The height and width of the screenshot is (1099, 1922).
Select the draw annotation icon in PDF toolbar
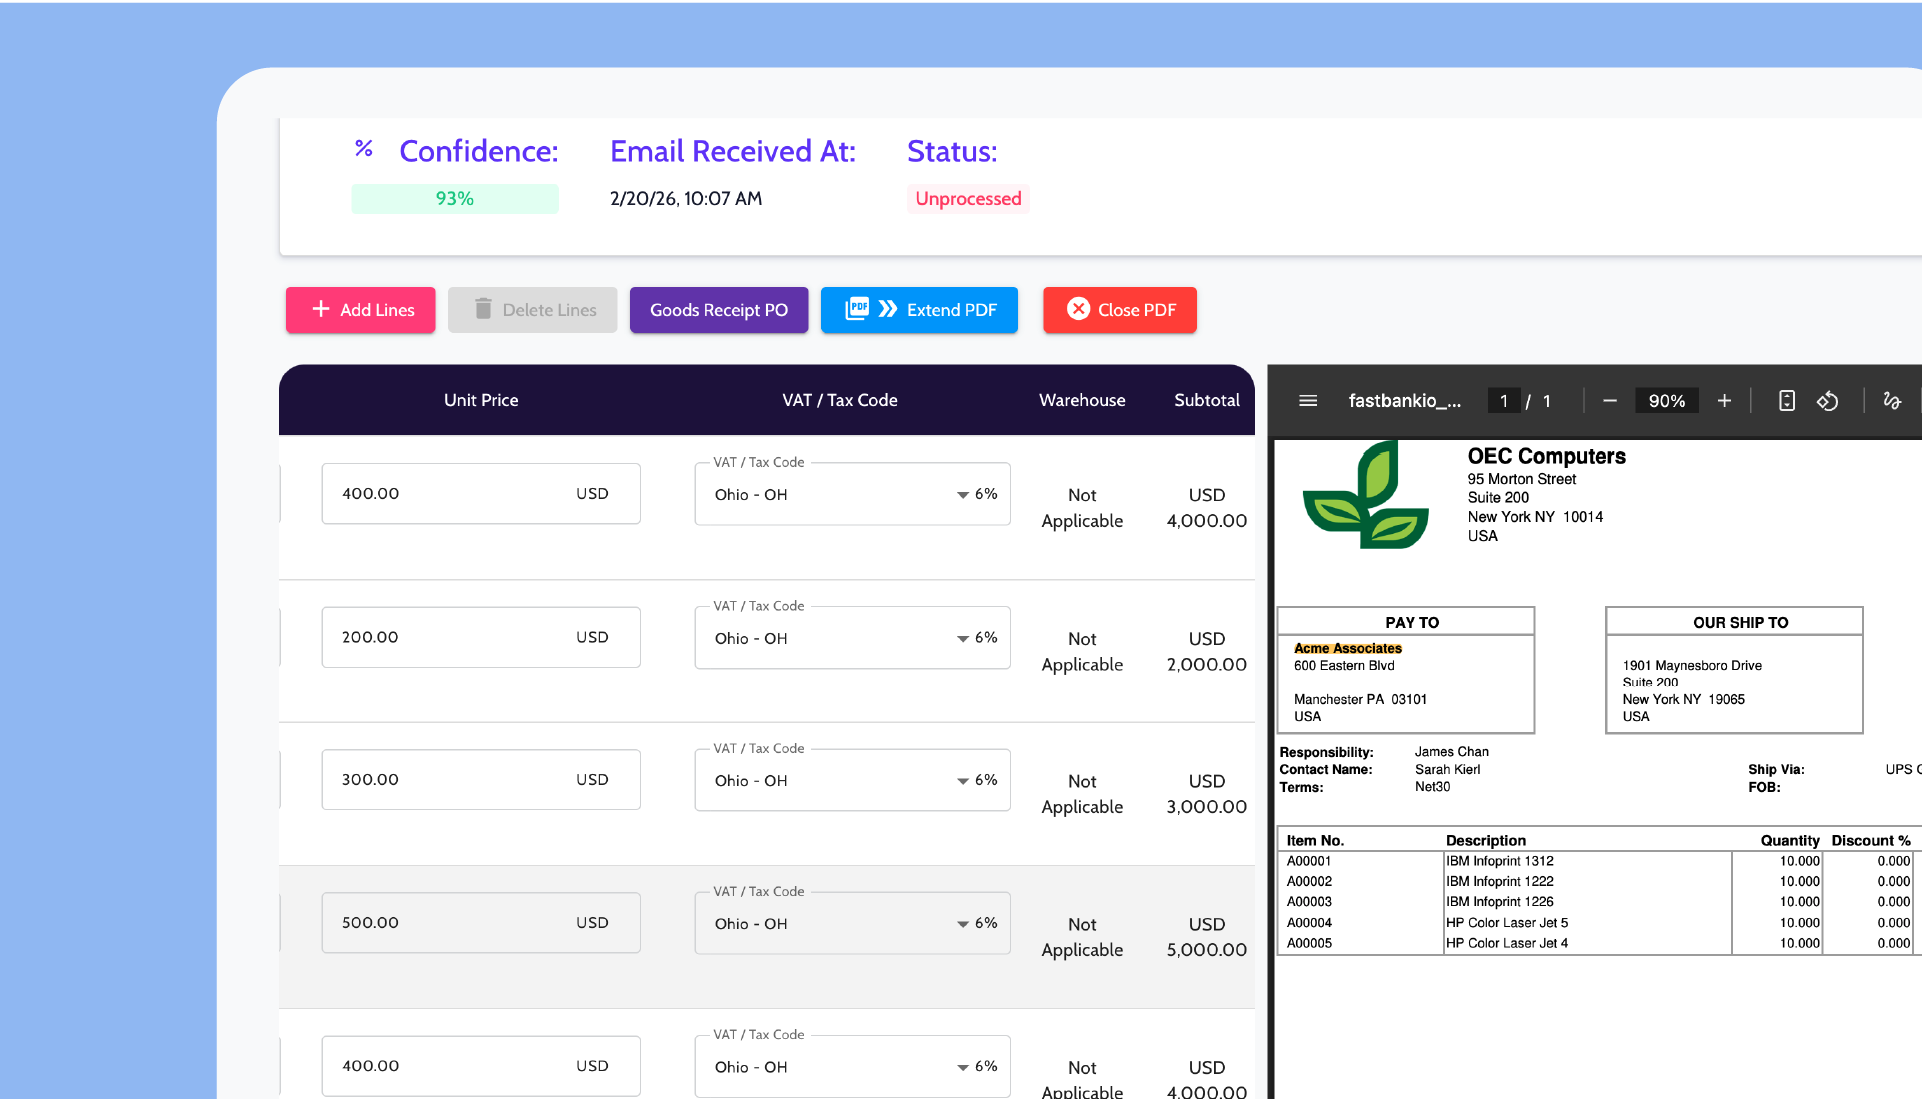click(x=1891, y=401)
